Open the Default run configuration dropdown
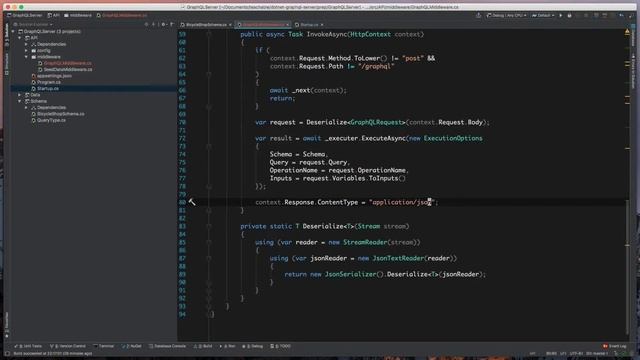 [x=542, y=16]
